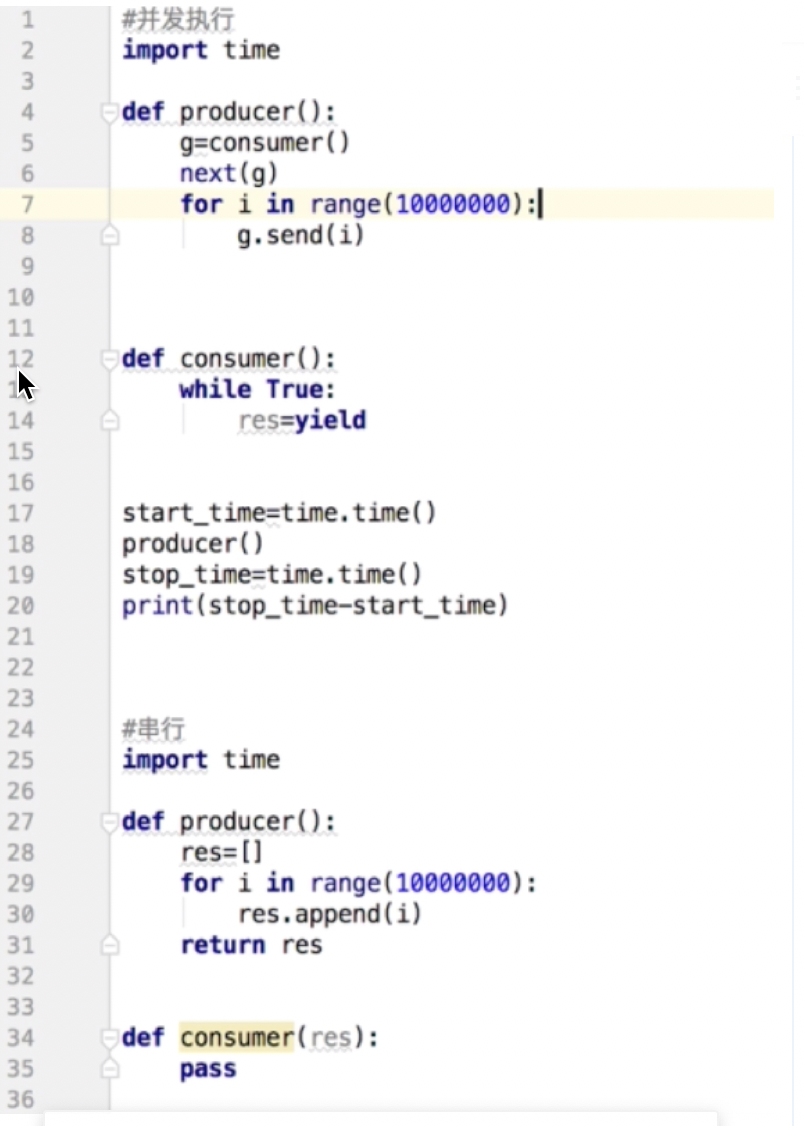Viewport: 804px width, 1126px height.
Task: Click fold end marker on g.send(i) line
Action: (x=109, y=236)
